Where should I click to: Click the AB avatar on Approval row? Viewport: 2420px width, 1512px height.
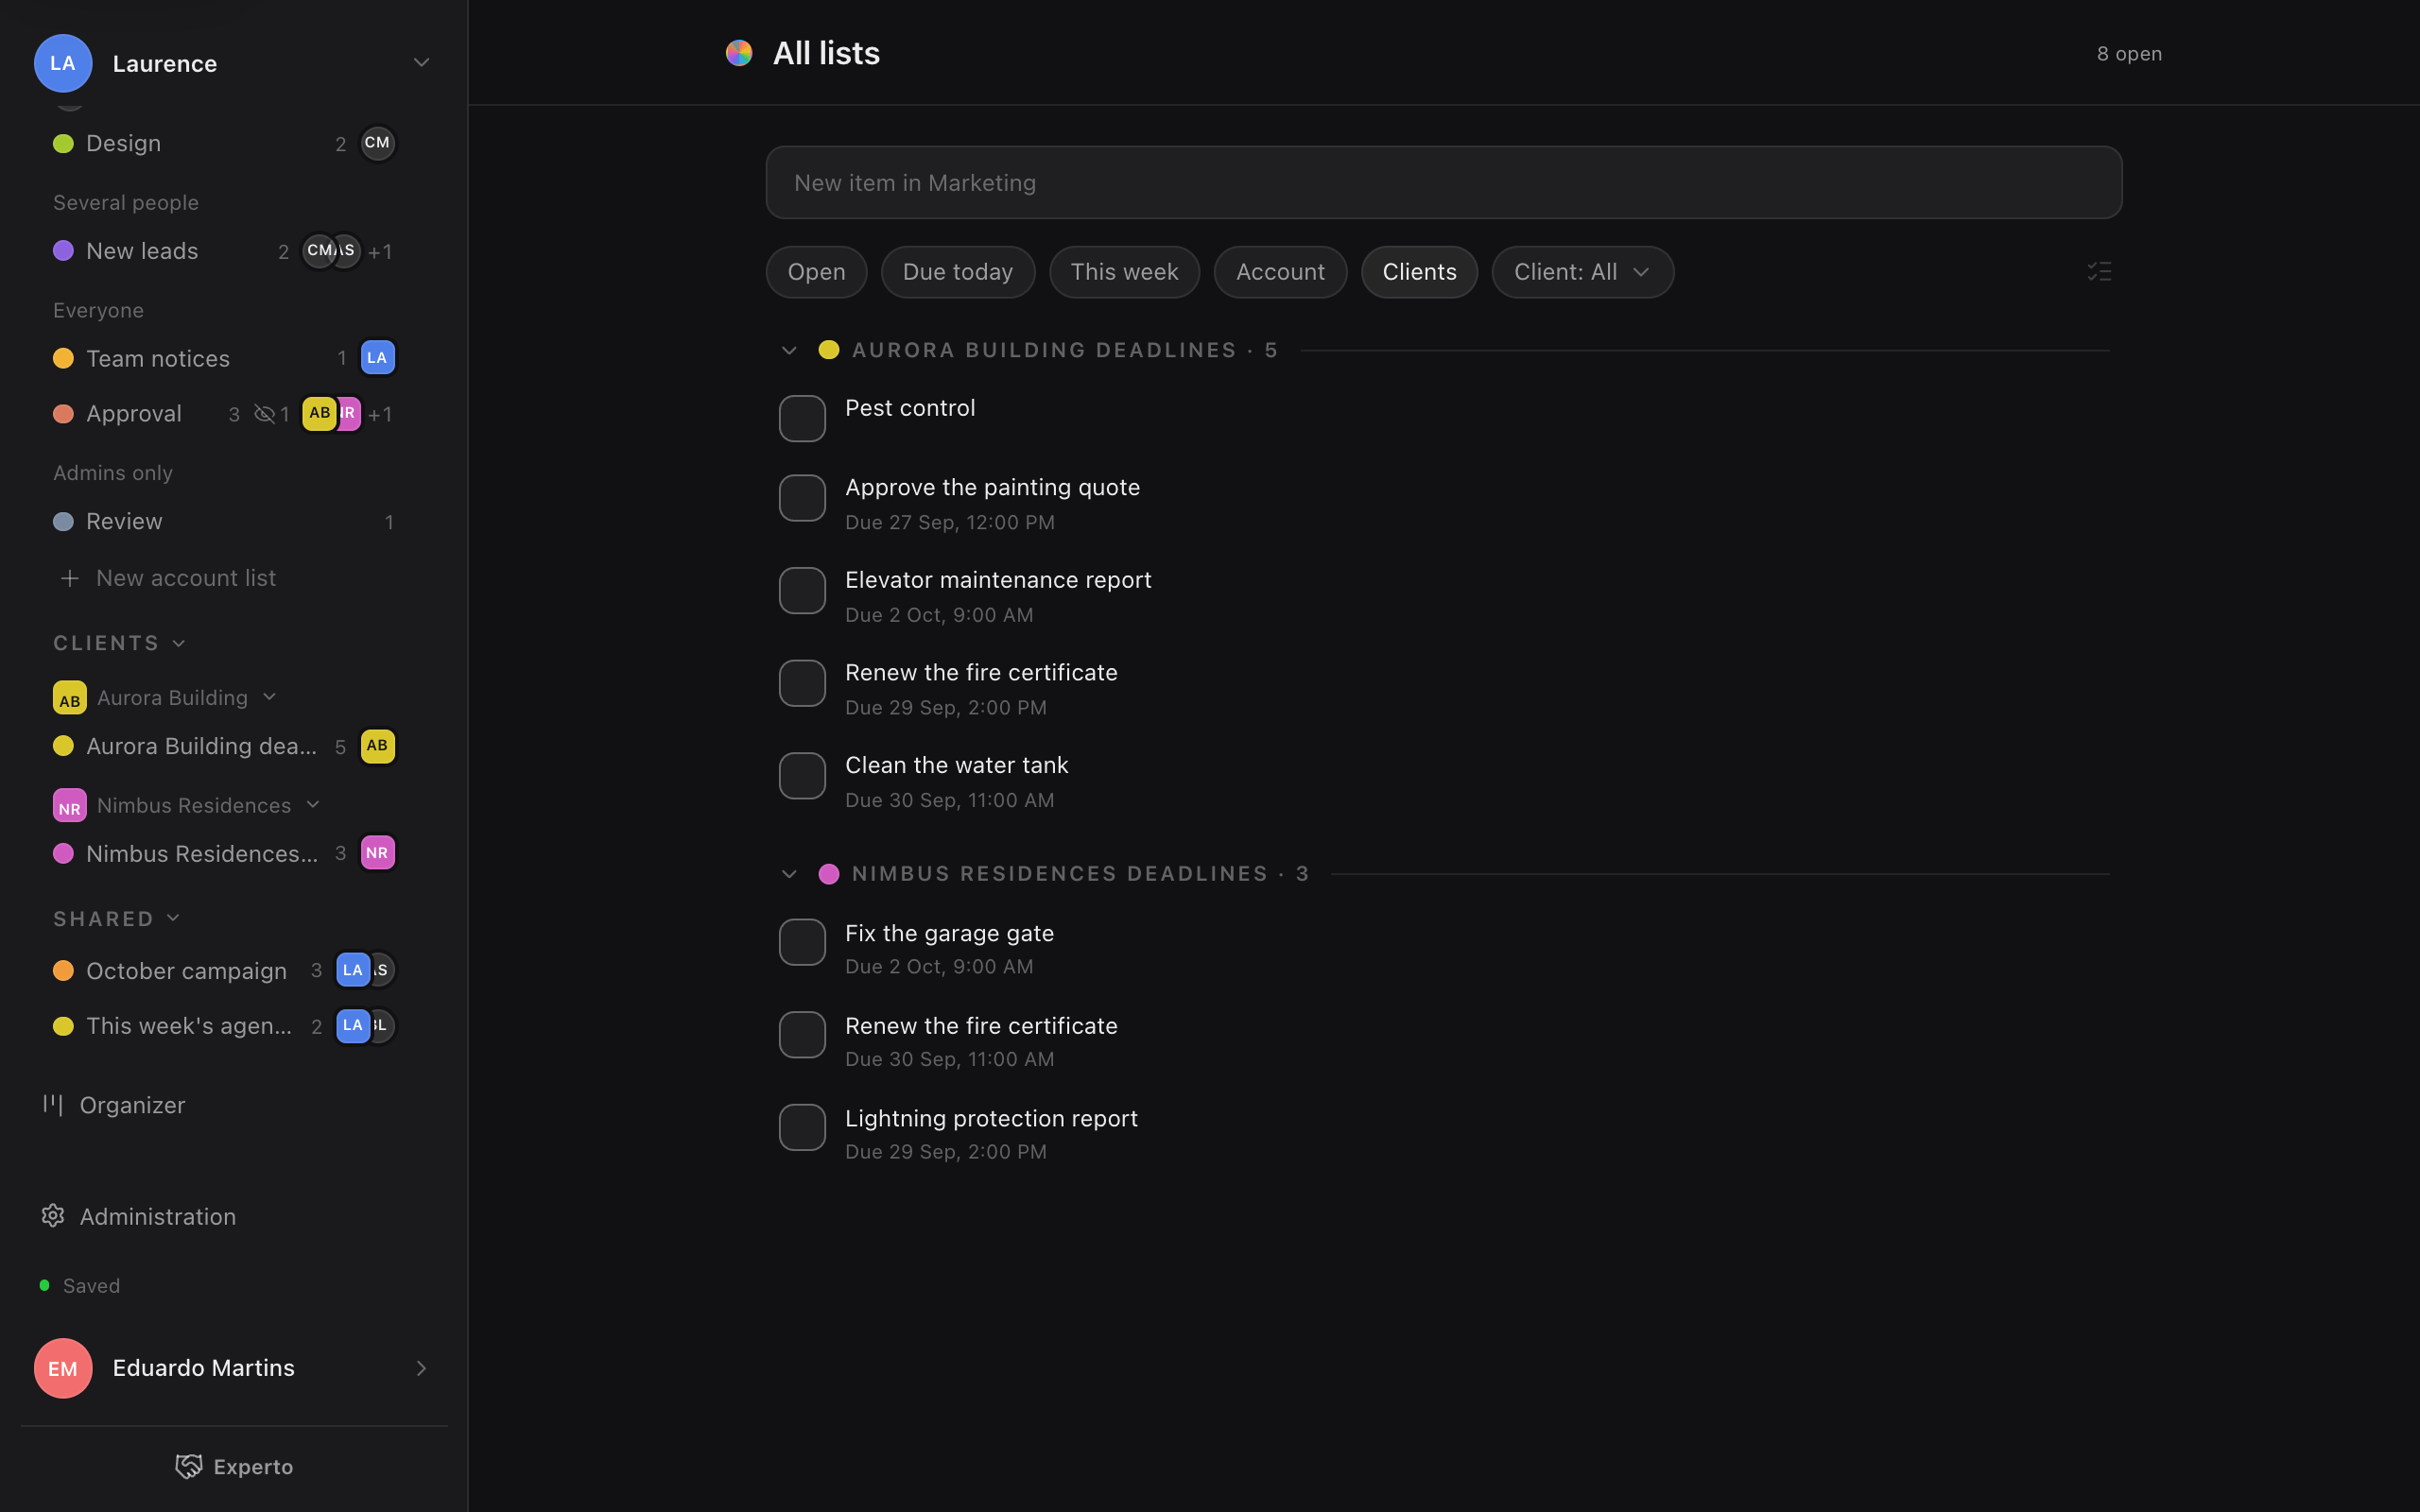[x=319, y=413]
